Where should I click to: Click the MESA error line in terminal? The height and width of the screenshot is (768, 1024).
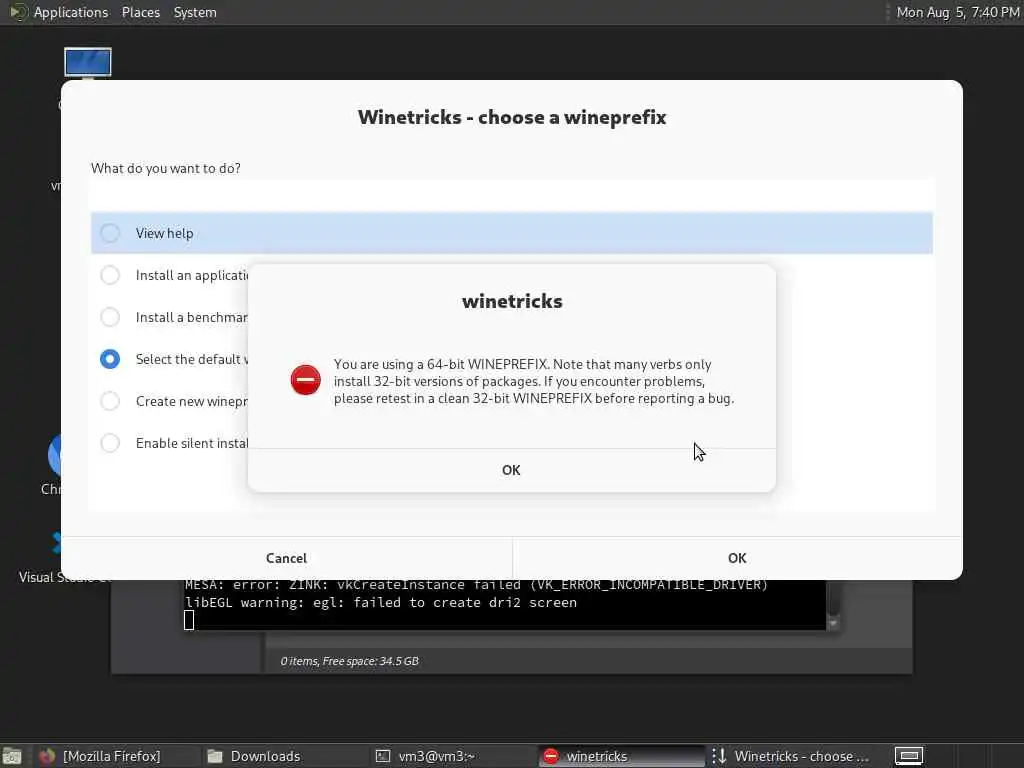[x=476, y=585]
